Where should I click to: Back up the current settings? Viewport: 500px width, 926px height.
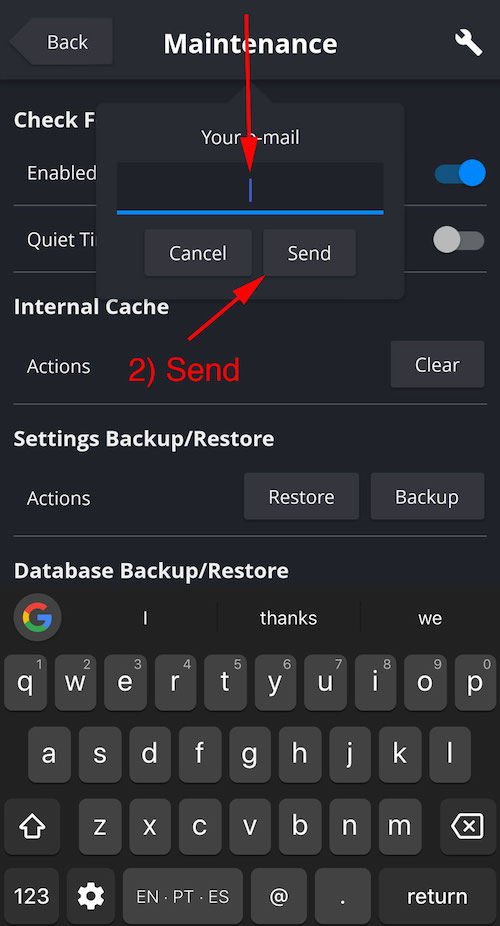(427, 497)
